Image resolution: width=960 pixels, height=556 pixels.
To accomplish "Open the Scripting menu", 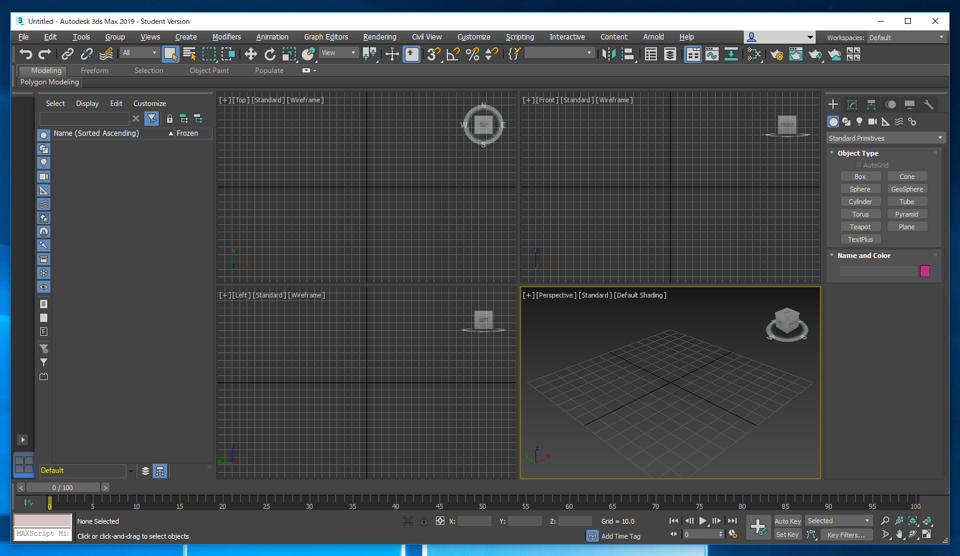I will [520, 37].
